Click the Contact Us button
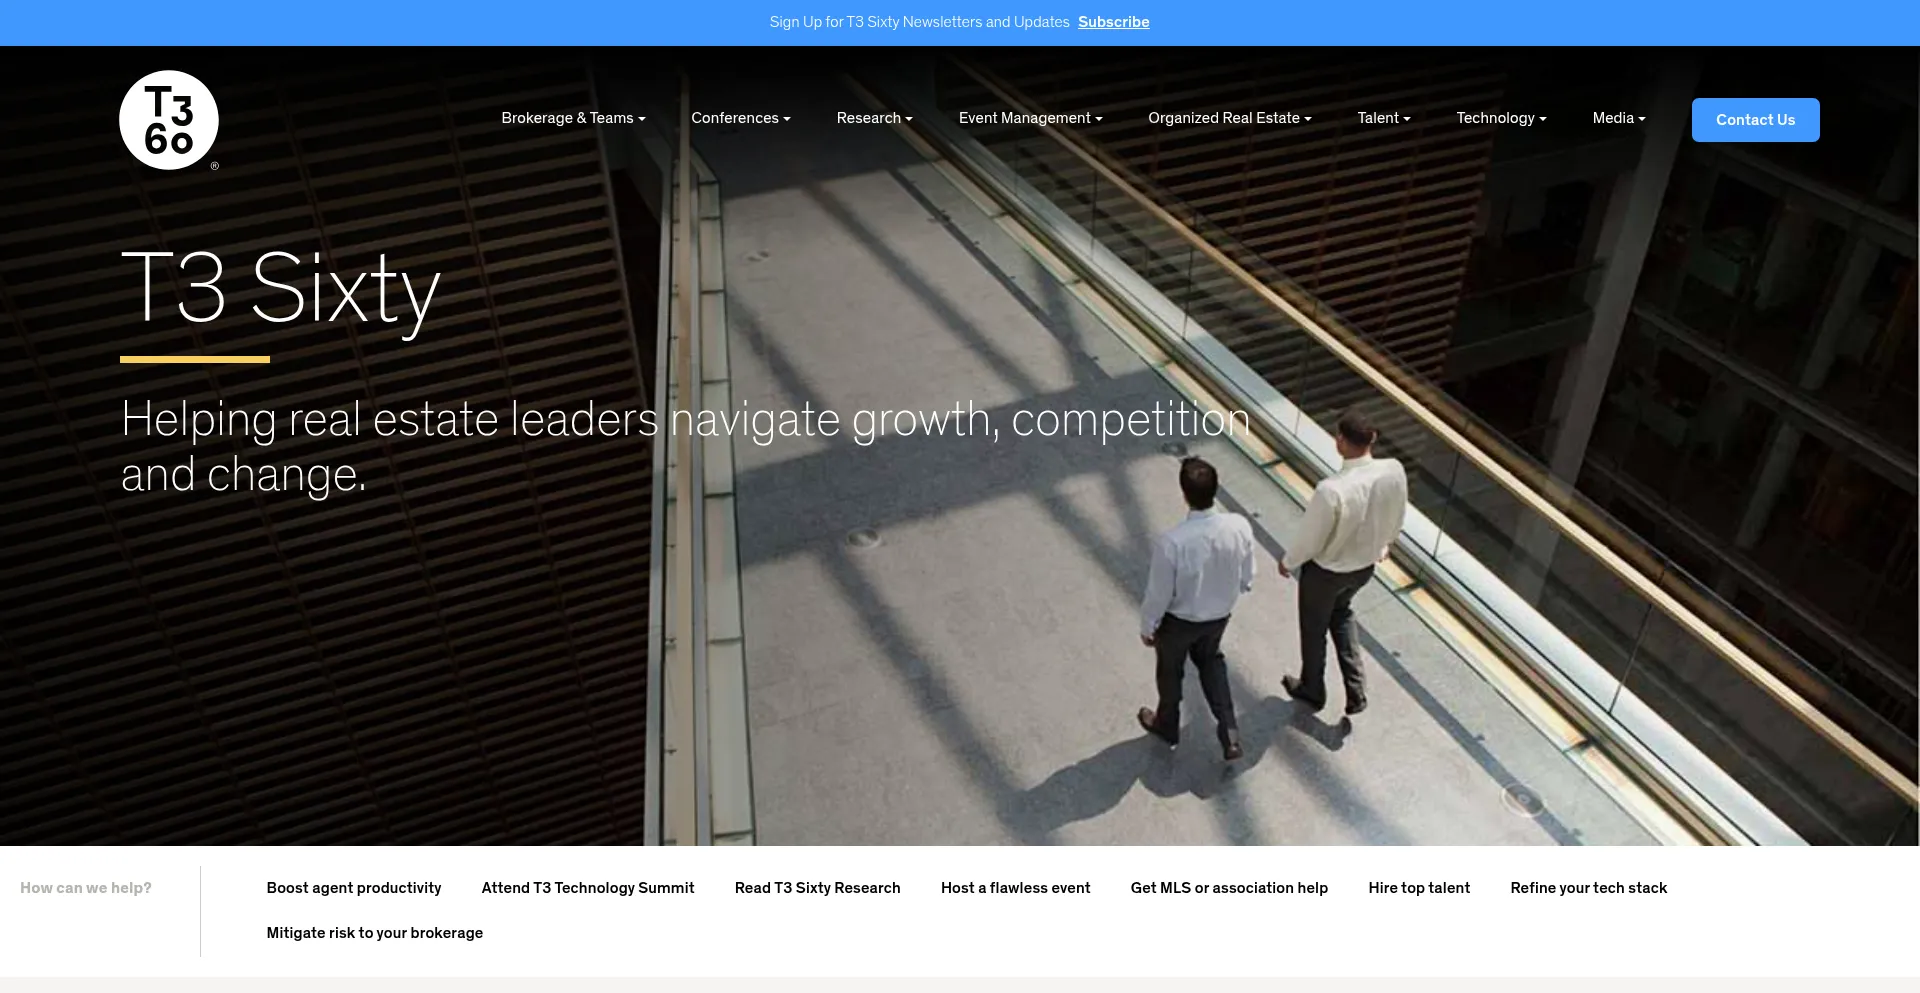 click(1756, 120)
